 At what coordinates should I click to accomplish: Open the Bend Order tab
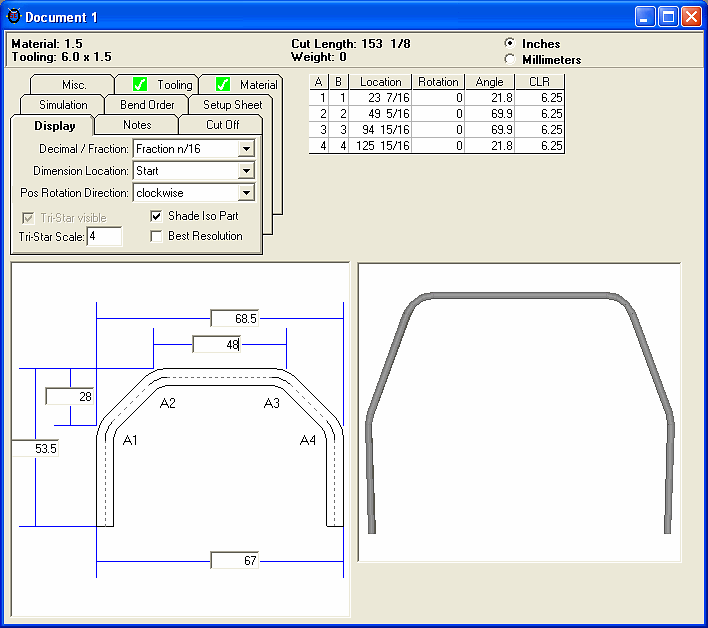pyautogui.click(x=147, y=105)
